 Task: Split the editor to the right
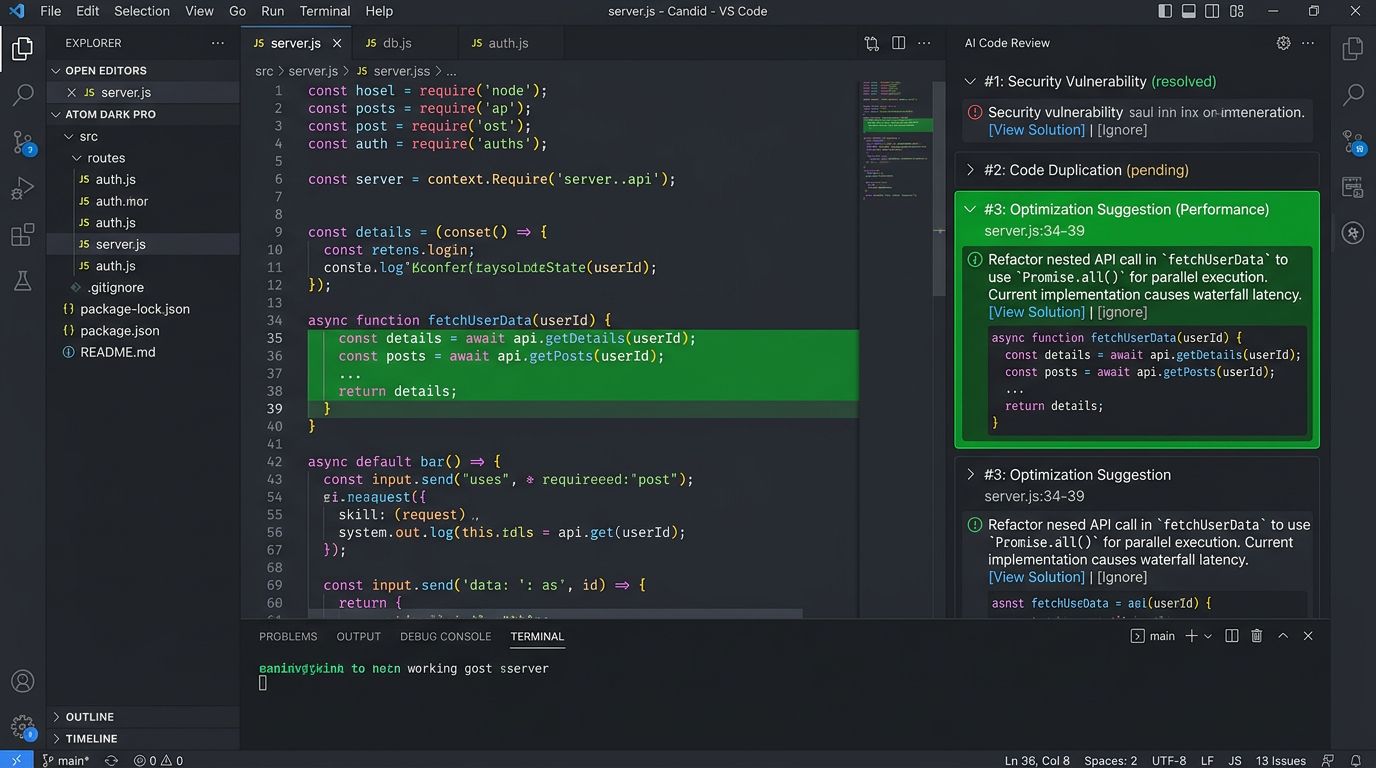[899, 43]
